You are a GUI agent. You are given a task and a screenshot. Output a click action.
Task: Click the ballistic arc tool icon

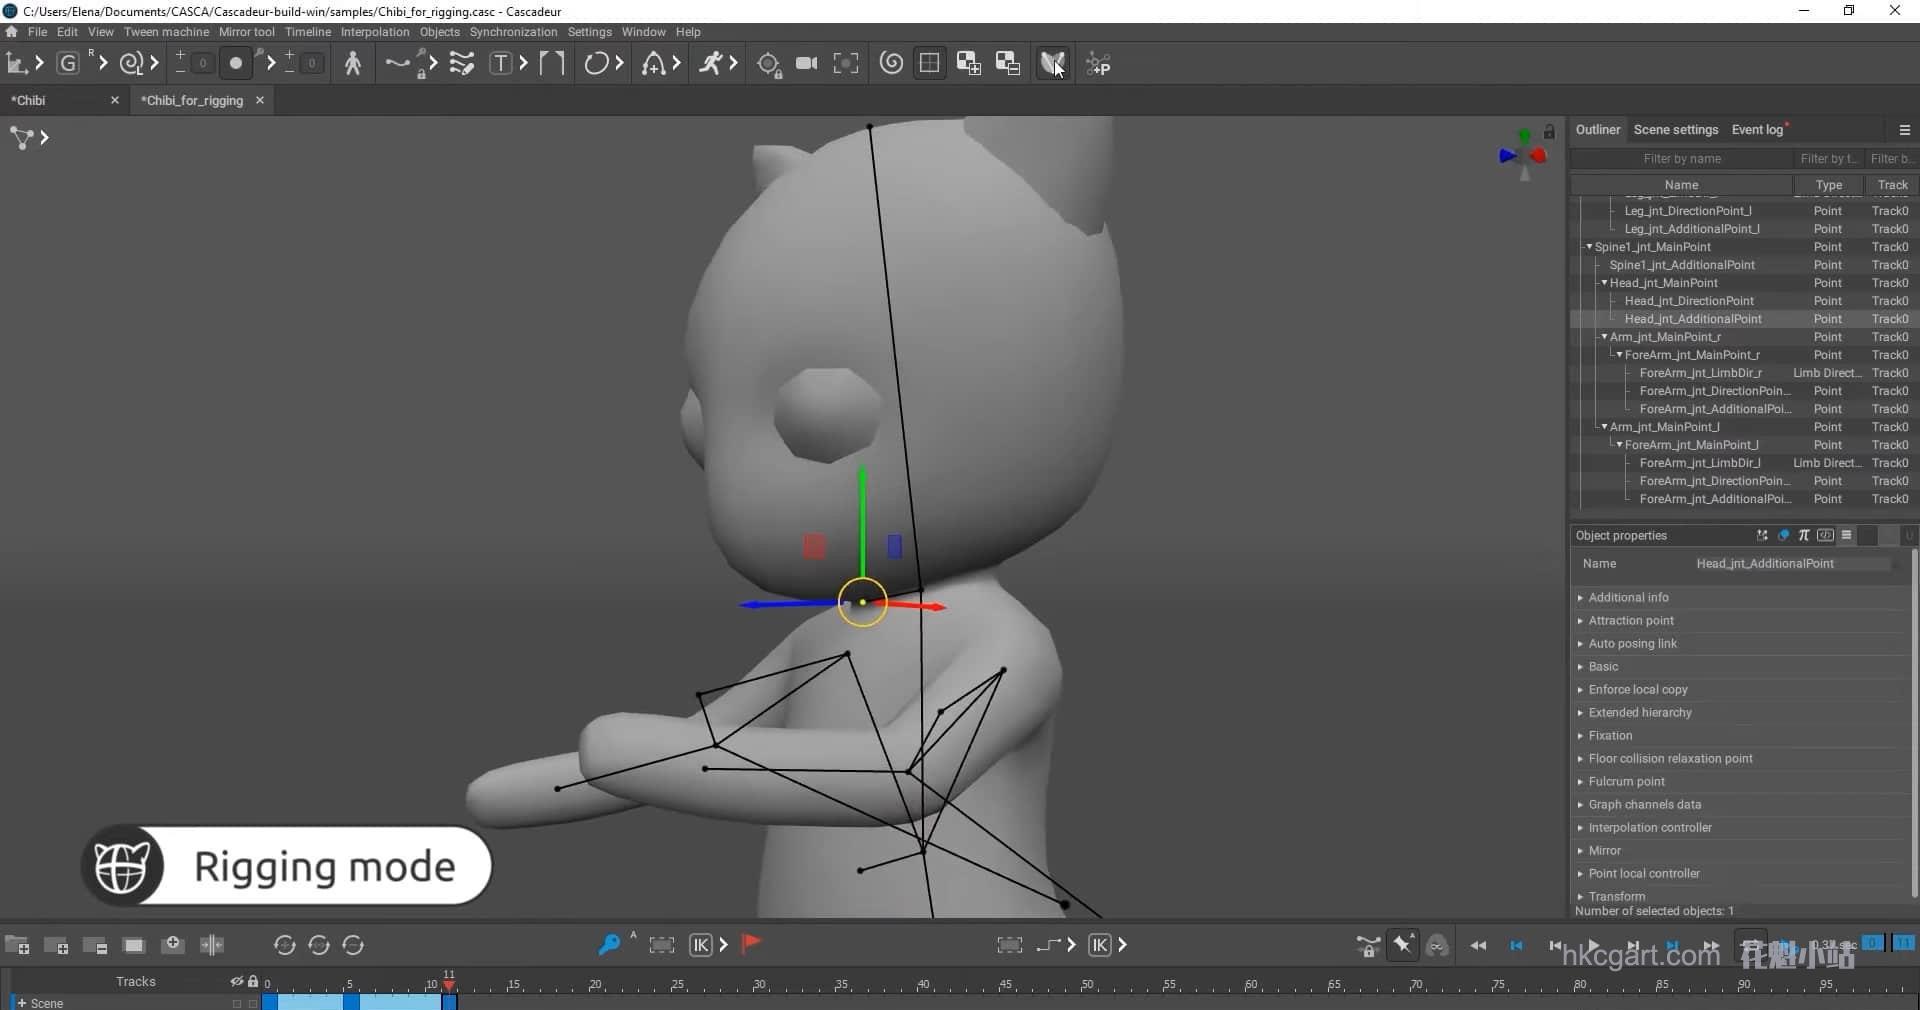653,64
